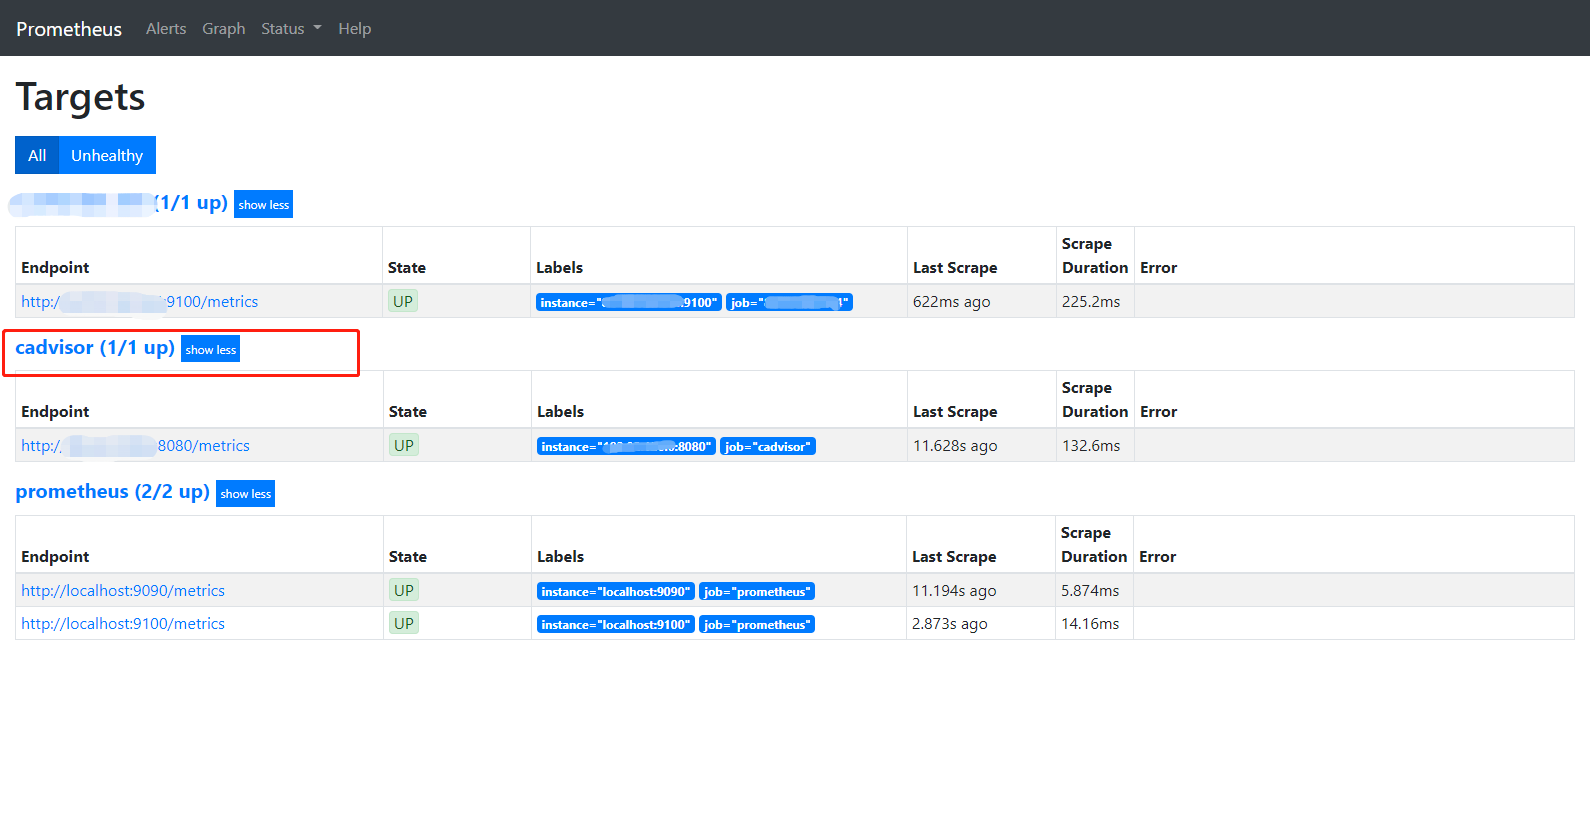Open http://localhost:9100/metrics endpoint
1590x833 pixels.
point(123,623)
